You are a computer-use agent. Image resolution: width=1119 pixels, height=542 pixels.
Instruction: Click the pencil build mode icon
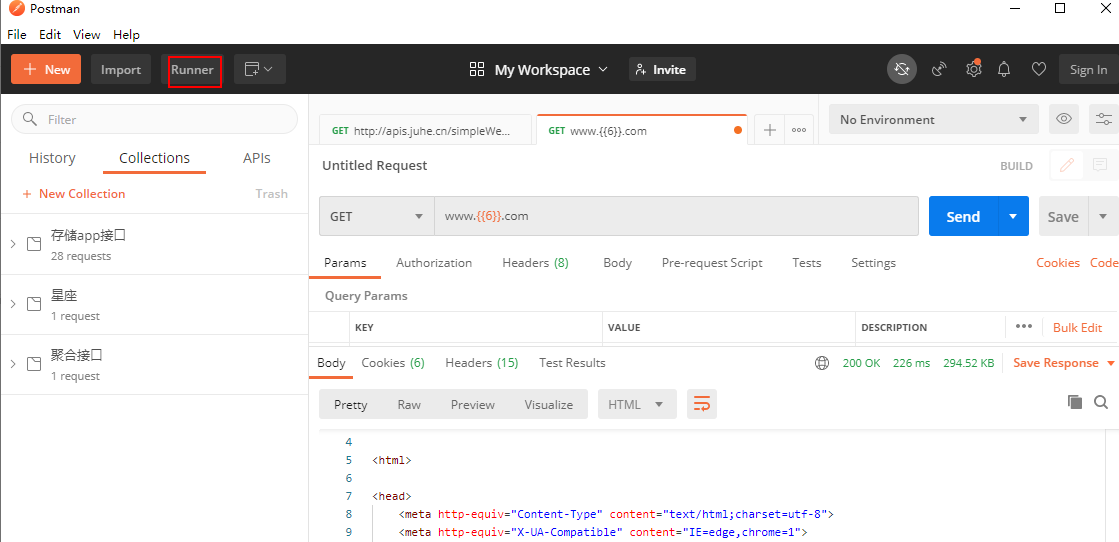point(1066,166)
